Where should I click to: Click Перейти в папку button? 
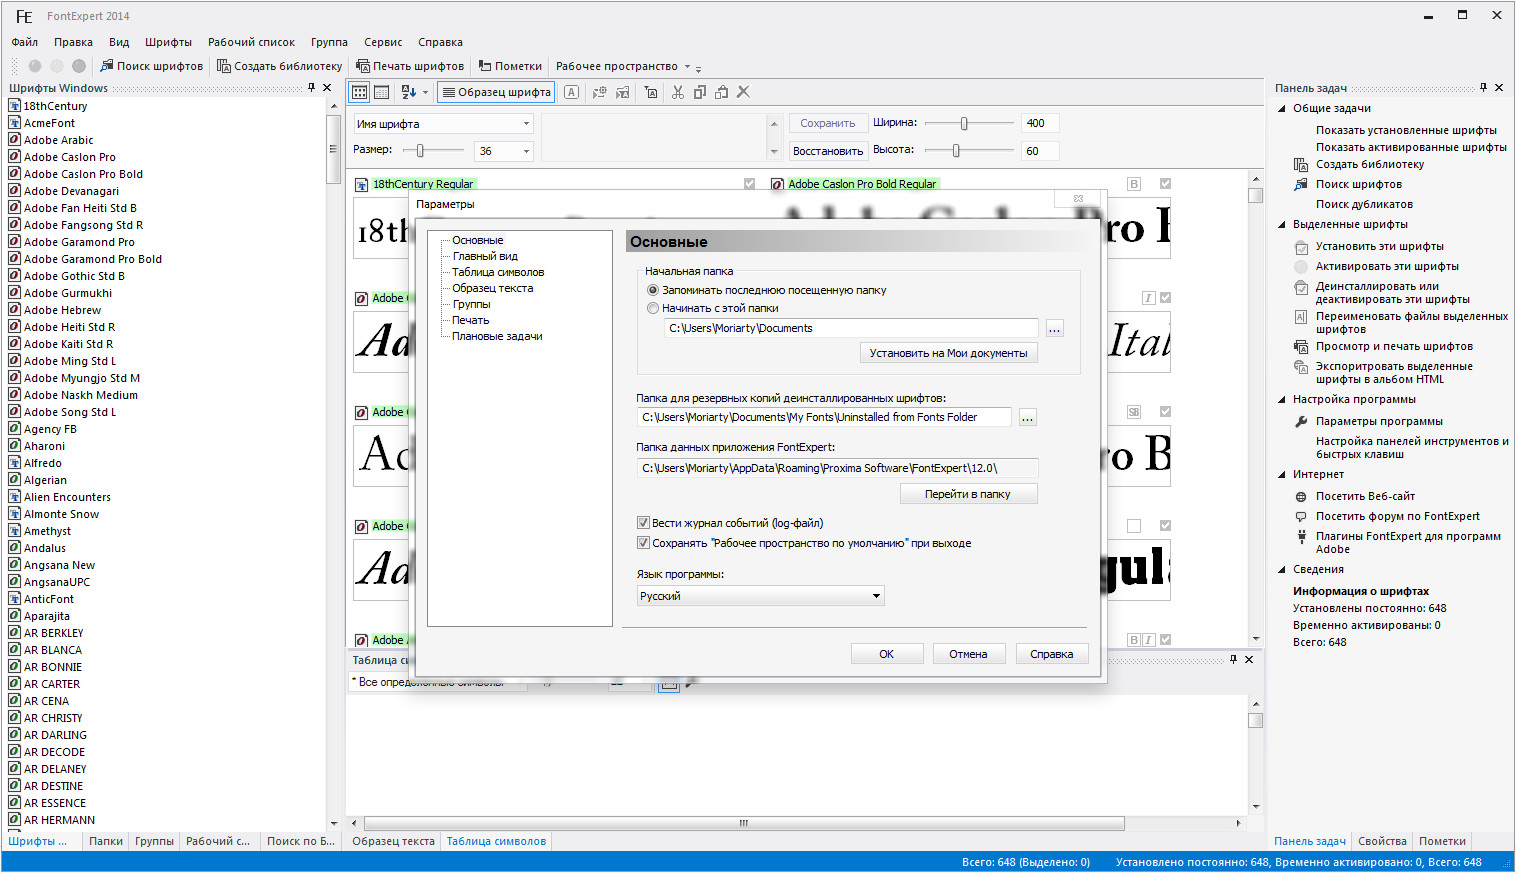pos(967,494)
